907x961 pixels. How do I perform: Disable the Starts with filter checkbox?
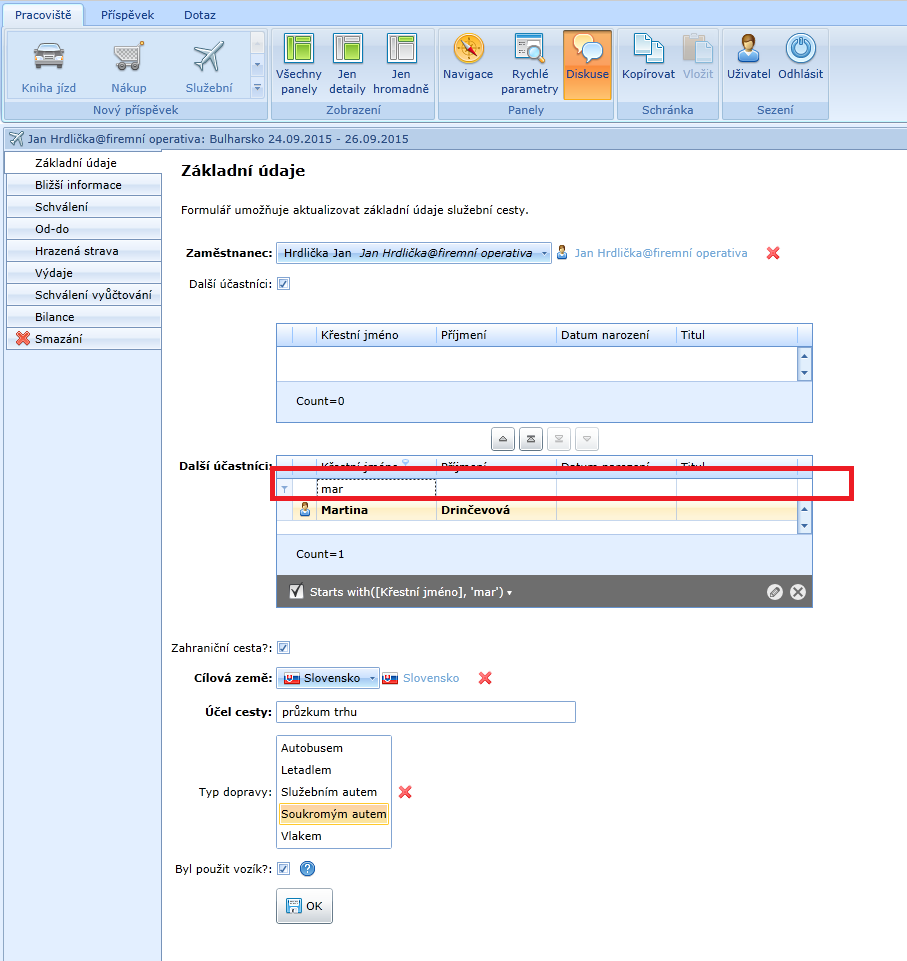coord(296,592)
